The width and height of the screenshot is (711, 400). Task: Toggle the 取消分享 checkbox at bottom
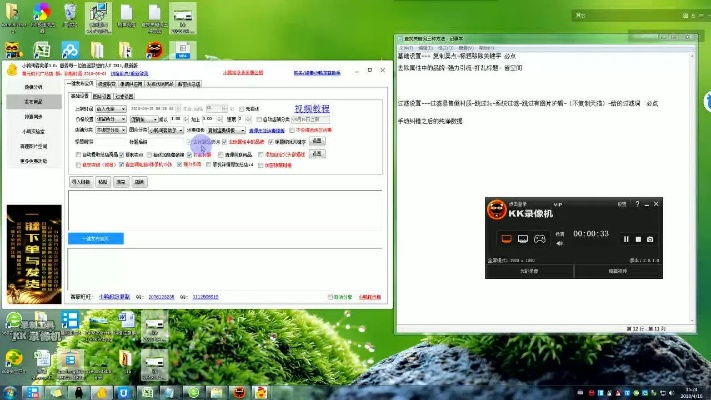331,296
